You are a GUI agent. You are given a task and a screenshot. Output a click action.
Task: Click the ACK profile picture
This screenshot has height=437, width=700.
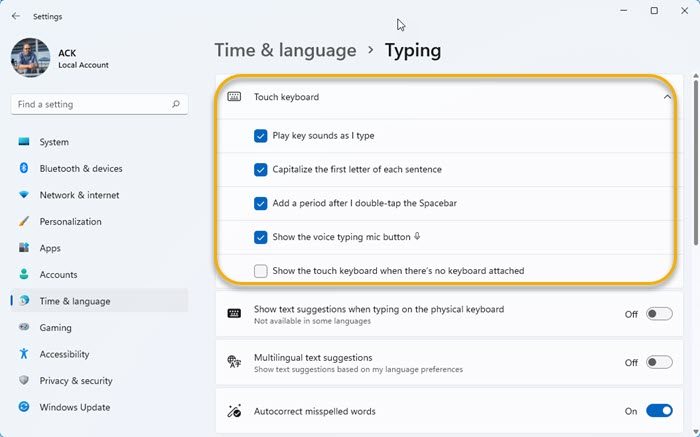(x=30, y=58)
